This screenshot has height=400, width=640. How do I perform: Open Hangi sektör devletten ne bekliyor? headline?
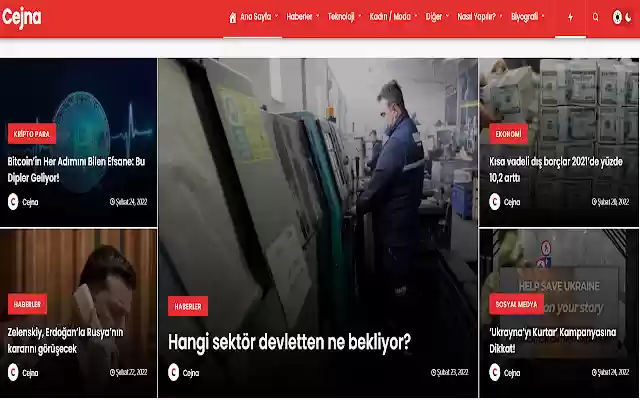(289, 342)
